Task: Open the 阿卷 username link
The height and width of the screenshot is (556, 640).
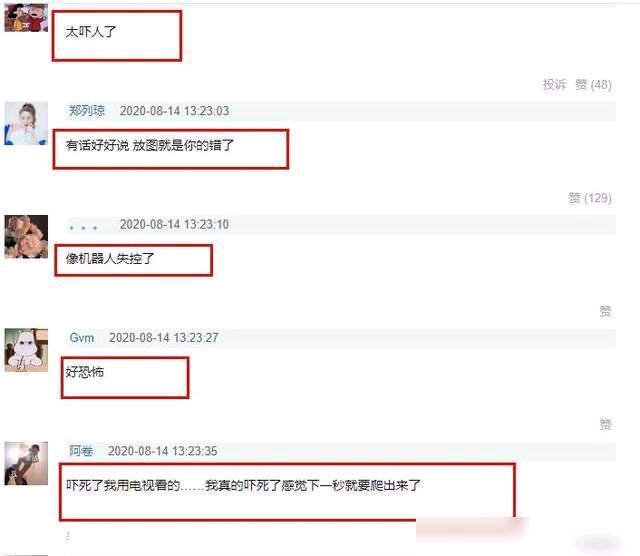Action: point(81,451)
